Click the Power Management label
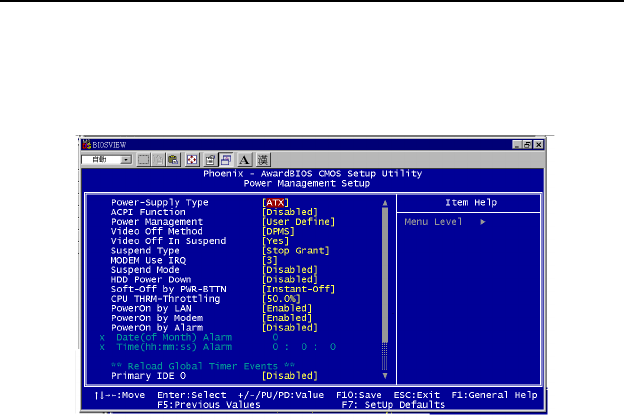This screenshot has width=624, height=420. point(157,221)
